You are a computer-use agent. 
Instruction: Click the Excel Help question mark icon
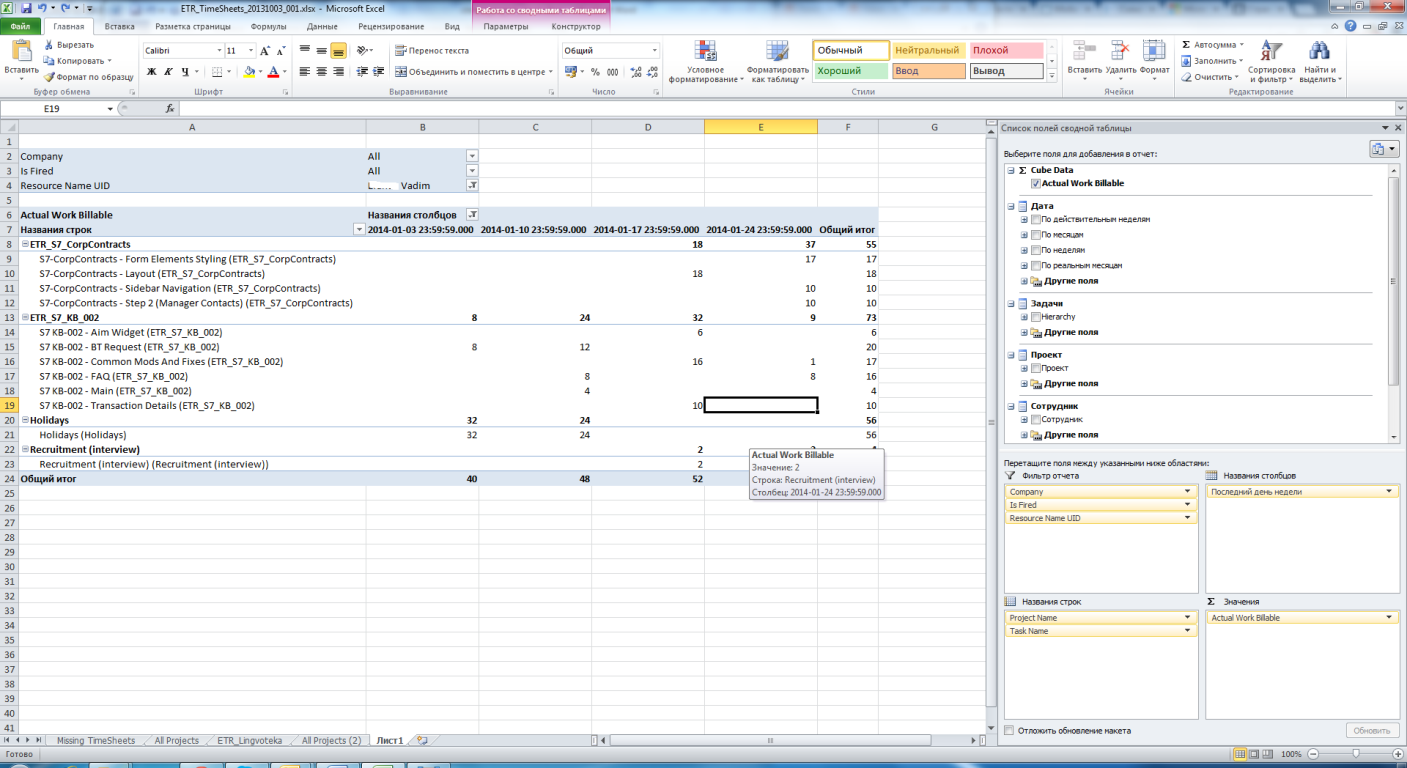pos(1352,26)
